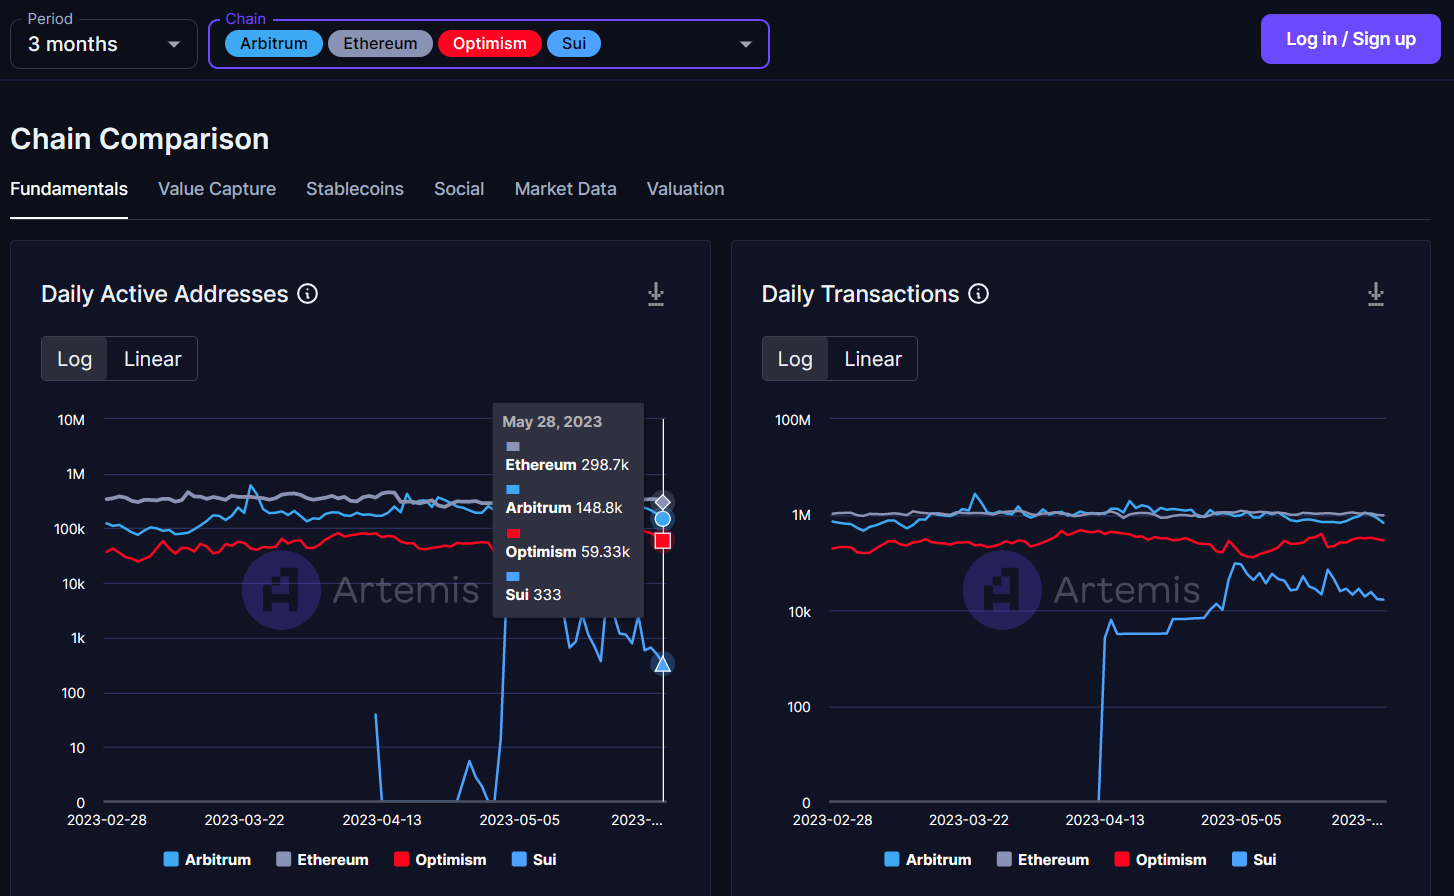This screenshot has height=896, width=1454.
Task: Click the Sui triangle marker on chart
Action: (662, 664)
